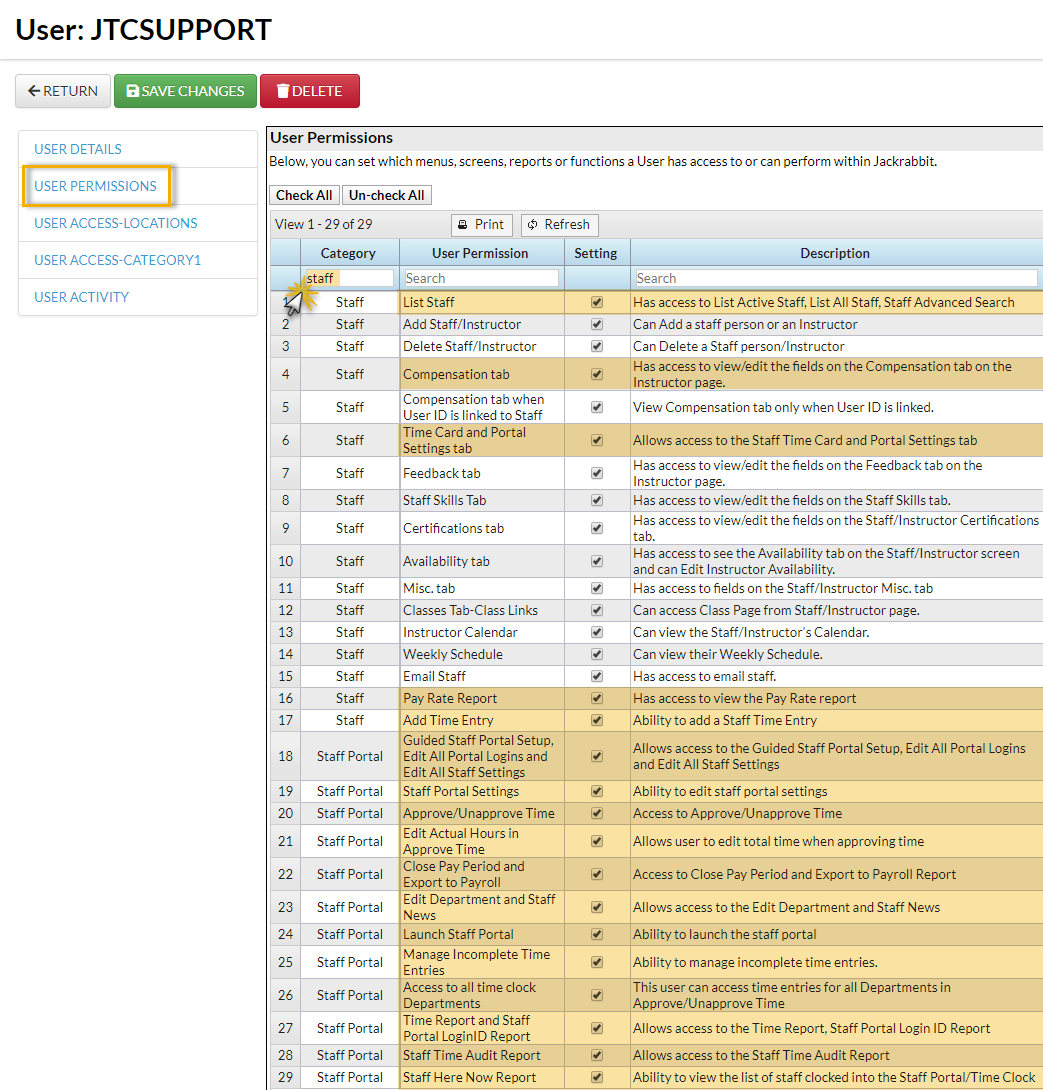
Task: Click the Return button
Action: point(63,91)
